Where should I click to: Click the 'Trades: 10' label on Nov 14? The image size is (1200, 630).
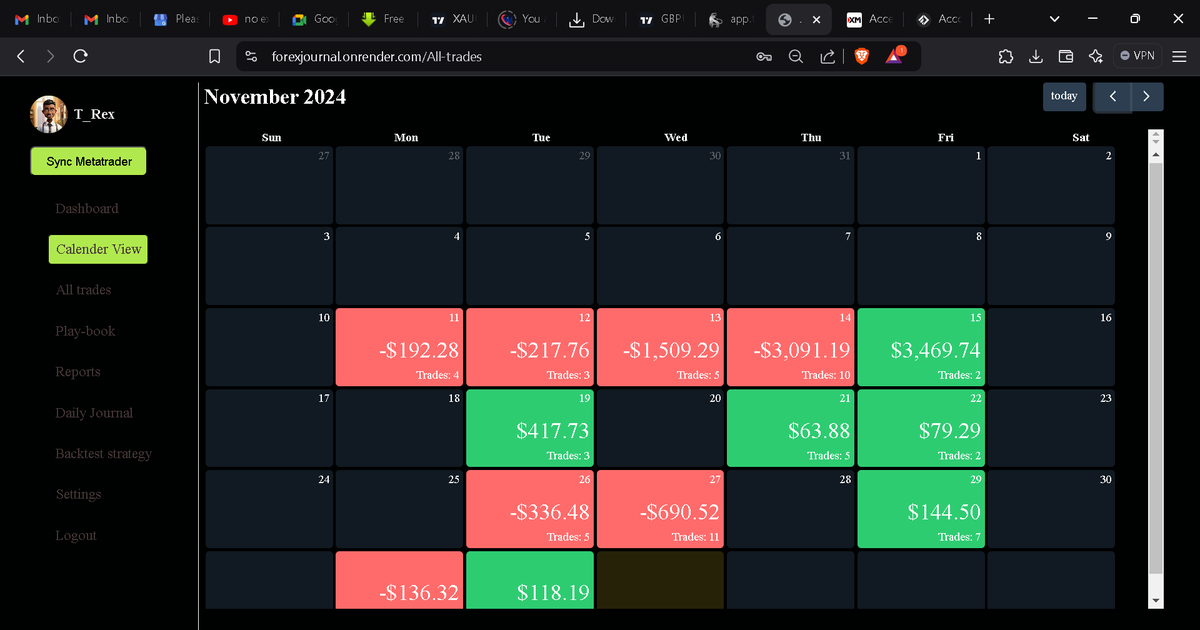coord(825,375)
